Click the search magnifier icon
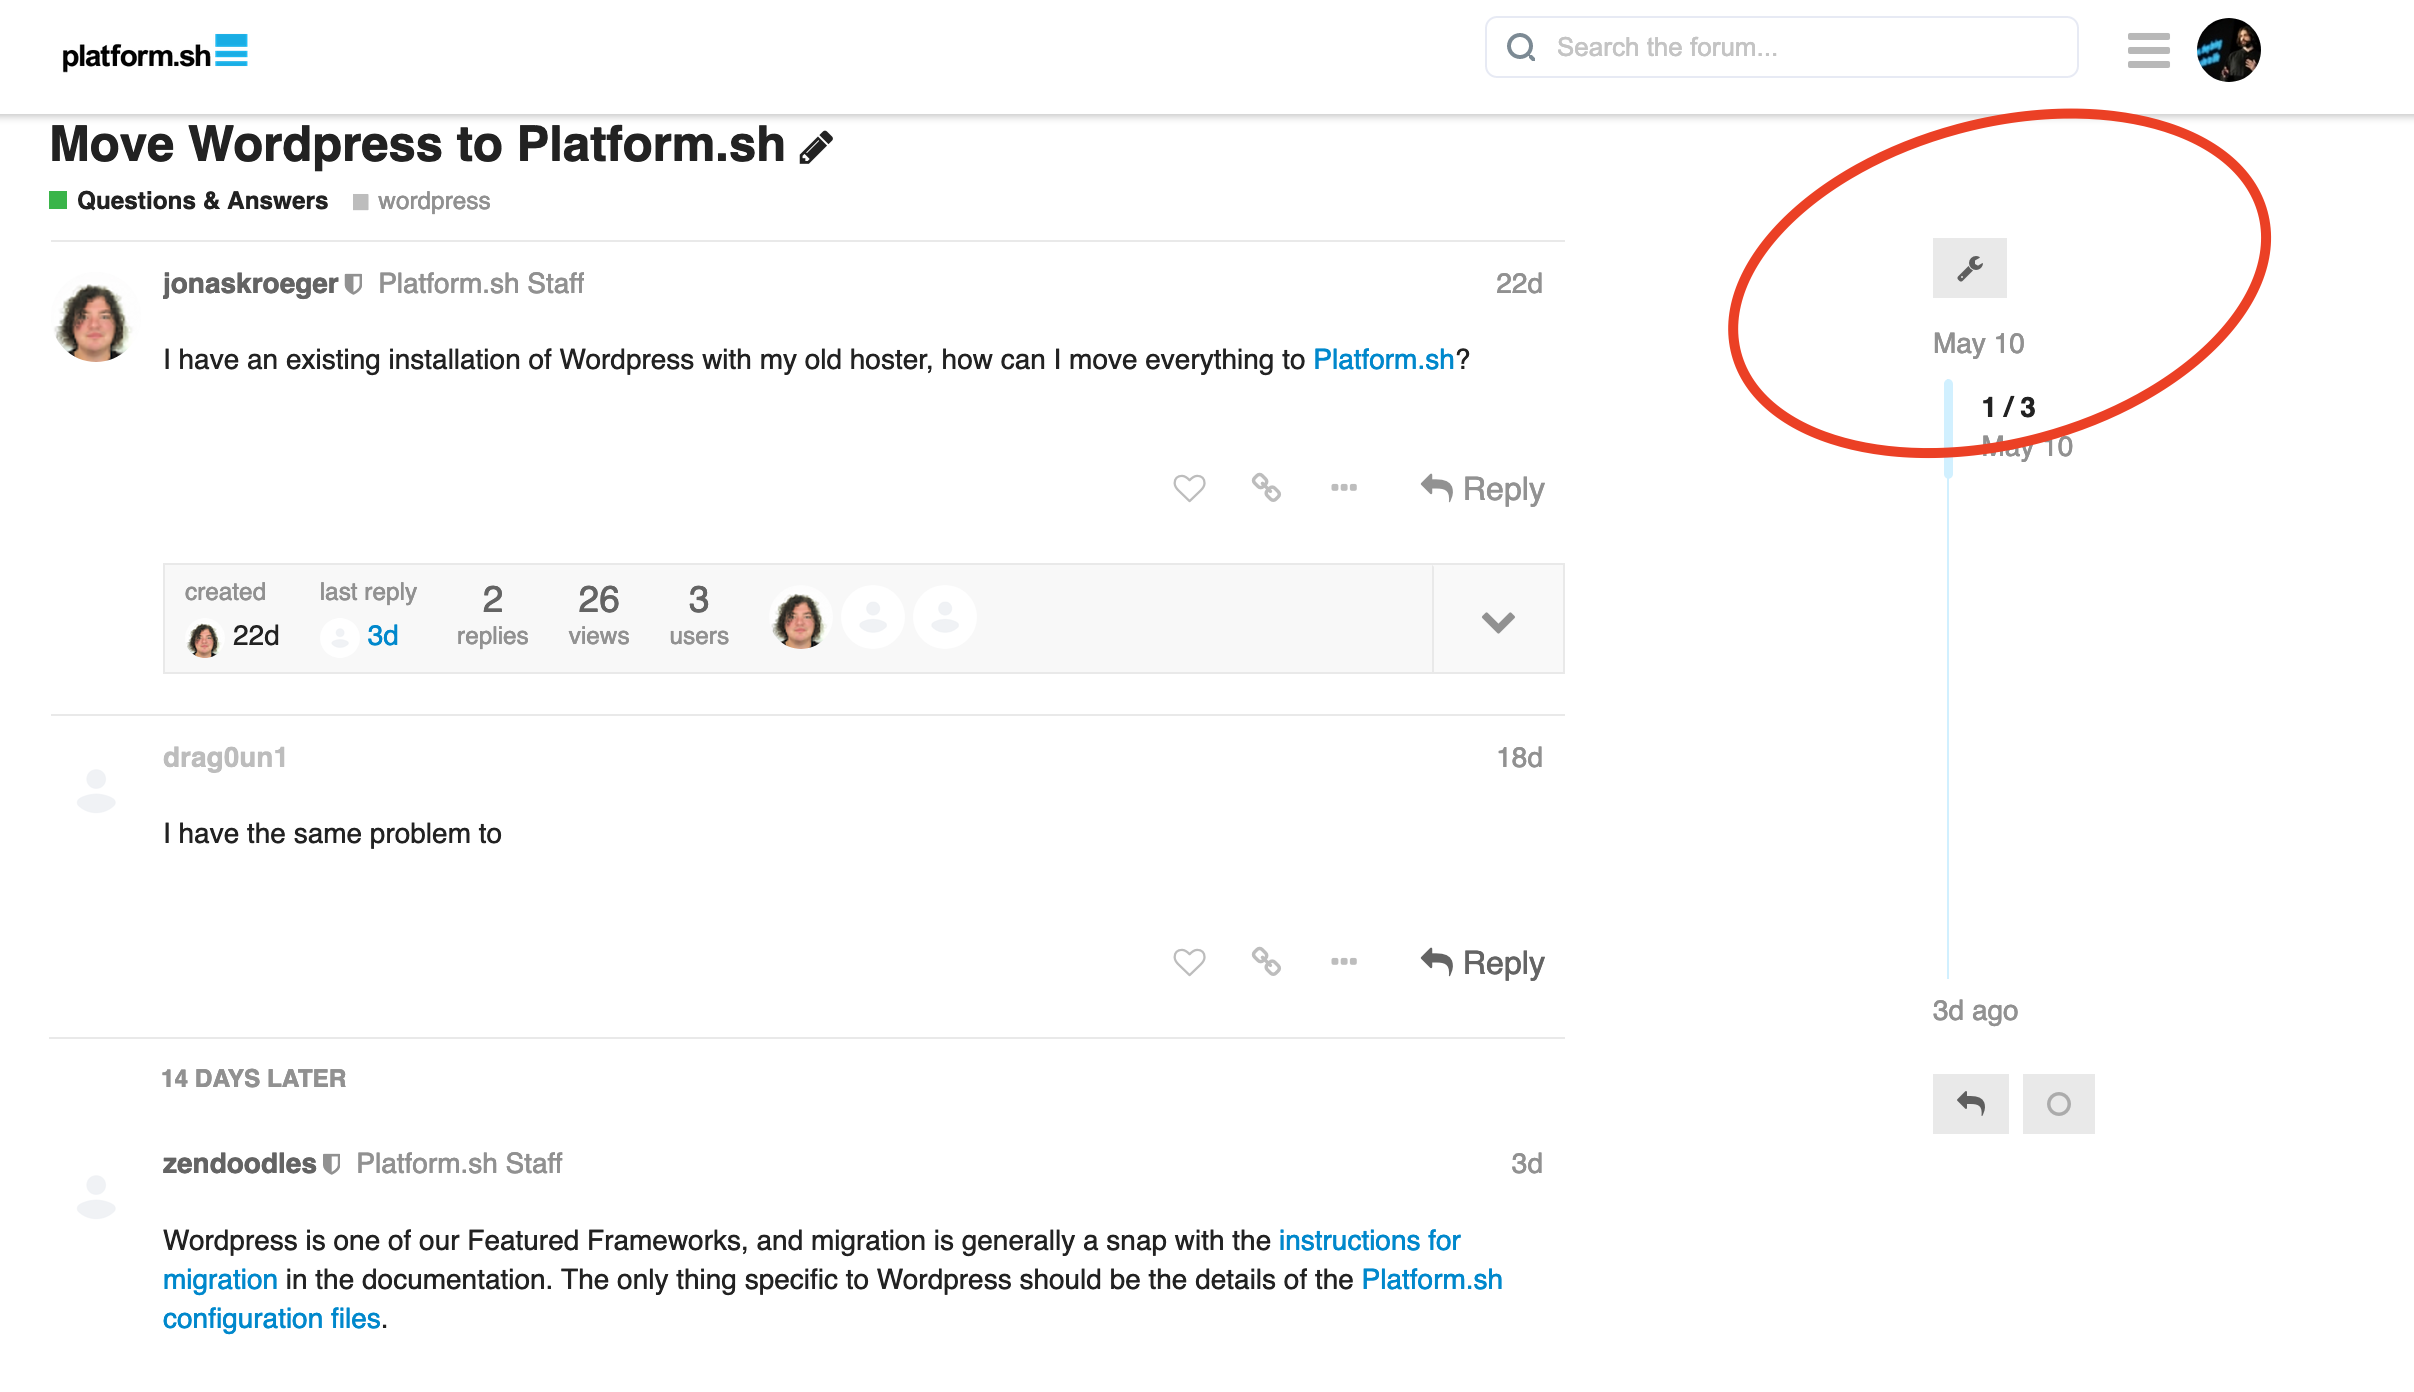 [1521, 47]
